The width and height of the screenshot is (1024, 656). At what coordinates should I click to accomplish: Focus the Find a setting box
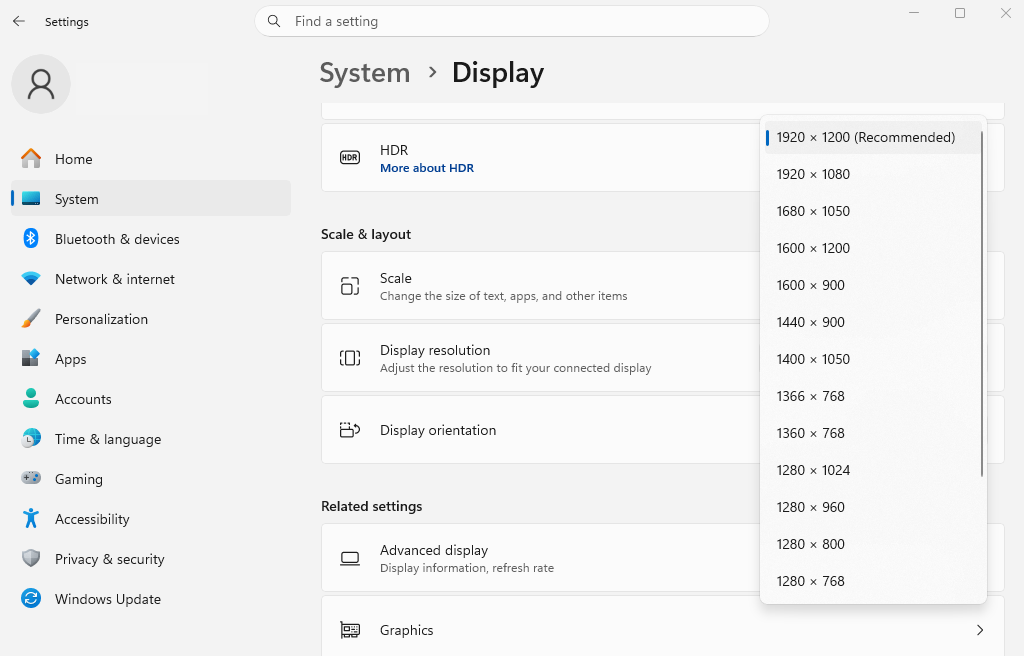pos(512,22)
